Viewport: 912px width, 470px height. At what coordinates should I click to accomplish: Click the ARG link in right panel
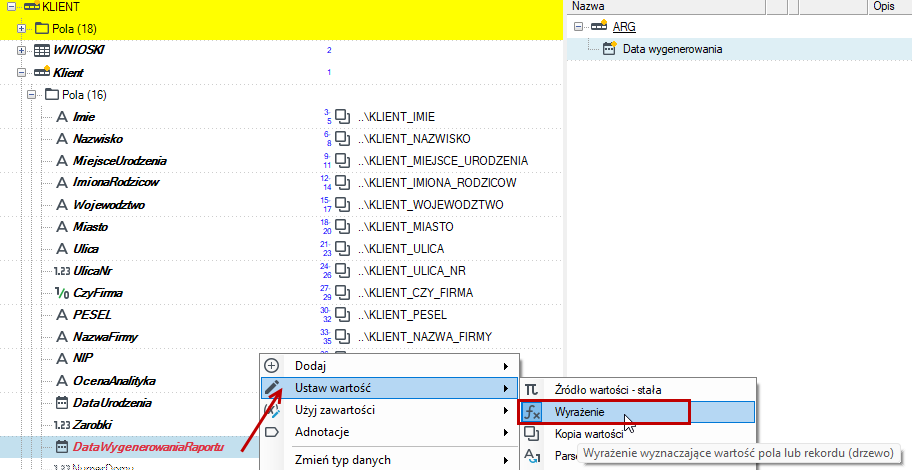pyautogui.click(x=624, y=27)
